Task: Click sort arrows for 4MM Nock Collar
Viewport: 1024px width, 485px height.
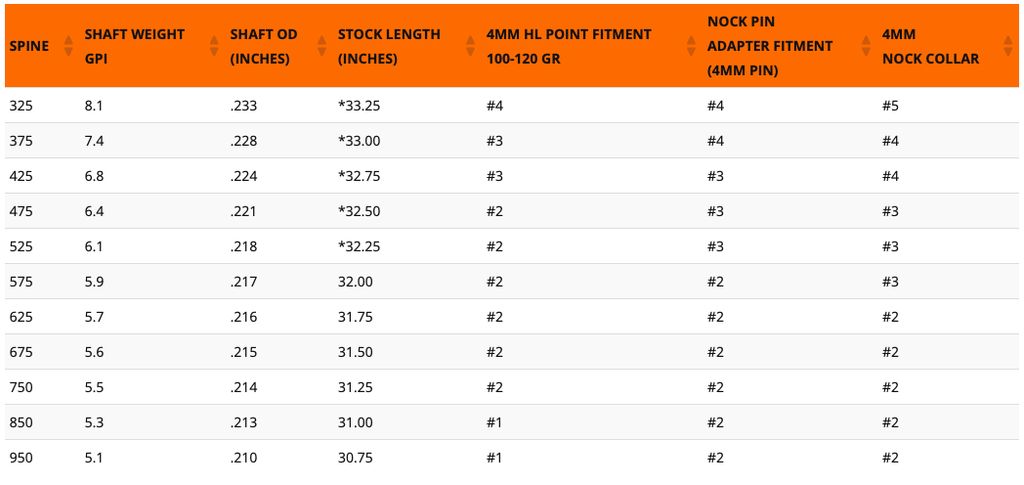Action: (1007, 46)
